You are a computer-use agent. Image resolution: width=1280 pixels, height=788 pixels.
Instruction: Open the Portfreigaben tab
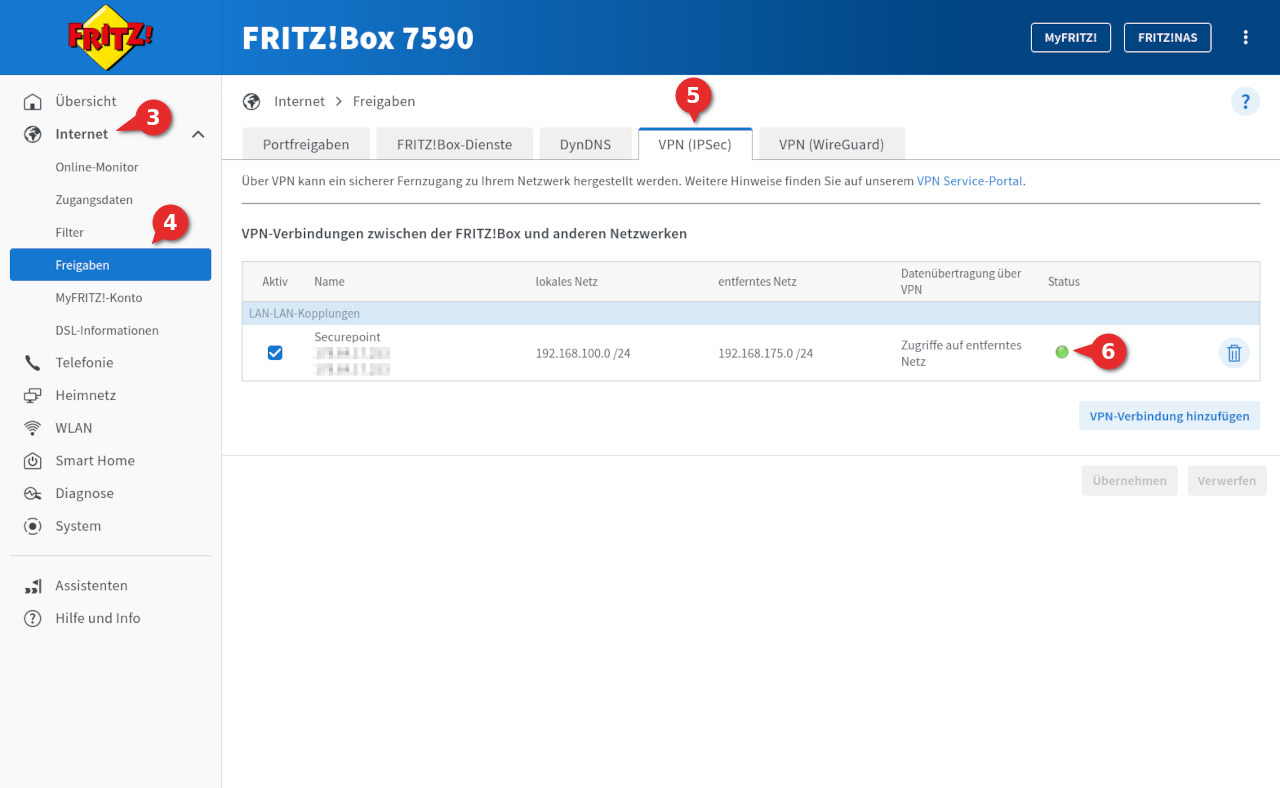click(x=305, y=143)
